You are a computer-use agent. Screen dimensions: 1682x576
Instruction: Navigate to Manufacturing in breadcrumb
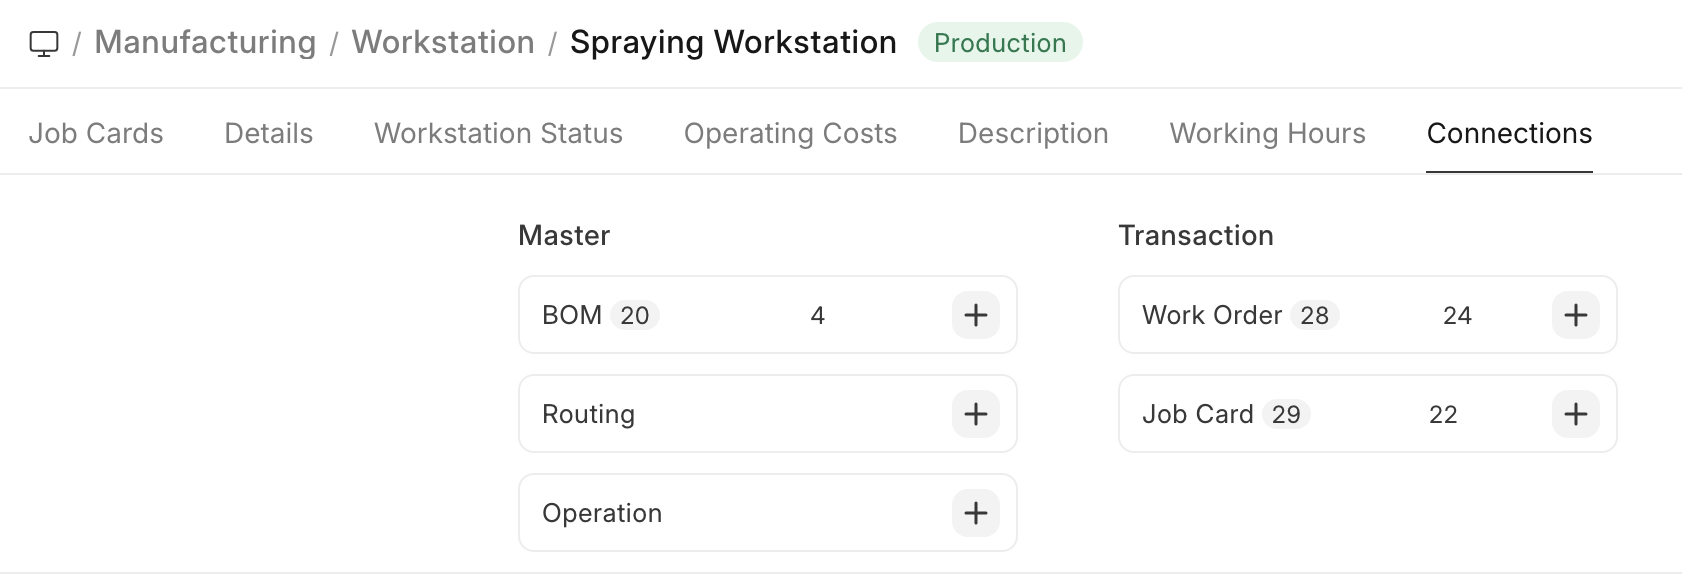click(x=205, y=43)
